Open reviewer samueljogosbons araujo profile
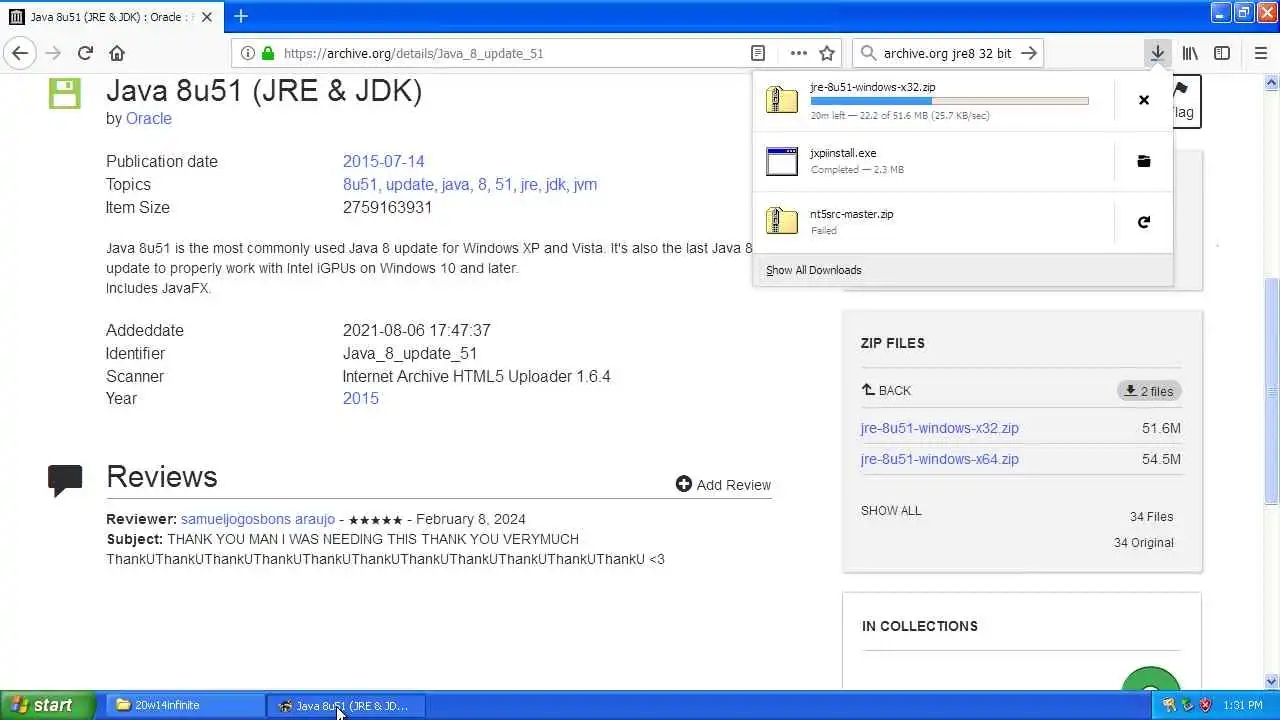This screenshot has height=720, width=1280. (x=257, y=519)
